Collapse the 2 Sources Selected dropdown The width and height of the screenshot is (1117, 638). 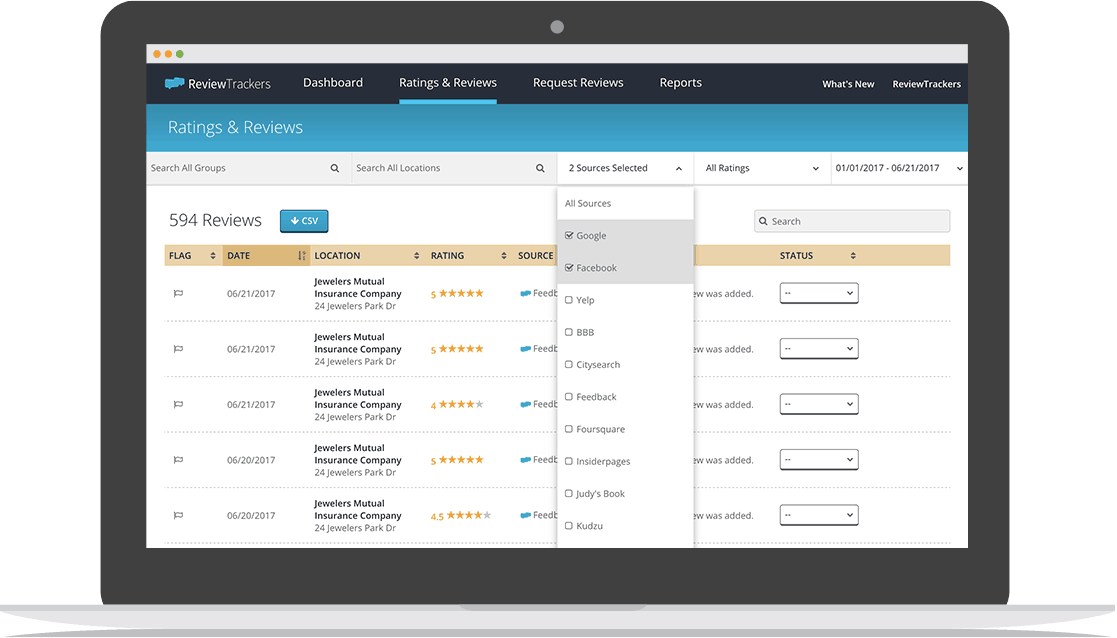(x=625, y=169)
